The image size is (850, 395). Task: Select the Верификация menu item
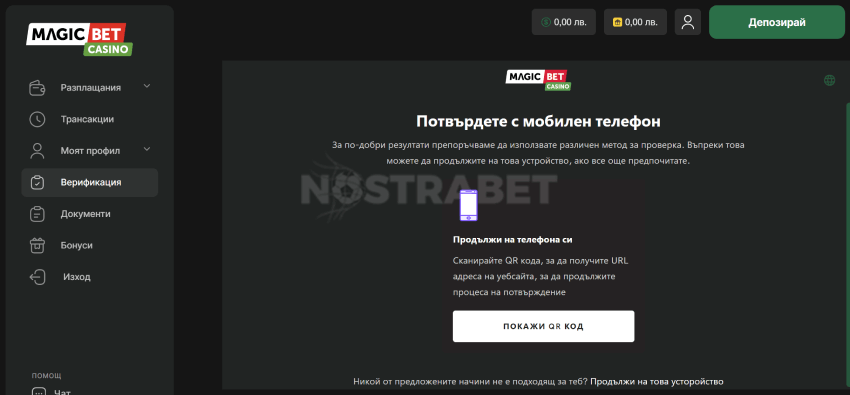point(90,183)
